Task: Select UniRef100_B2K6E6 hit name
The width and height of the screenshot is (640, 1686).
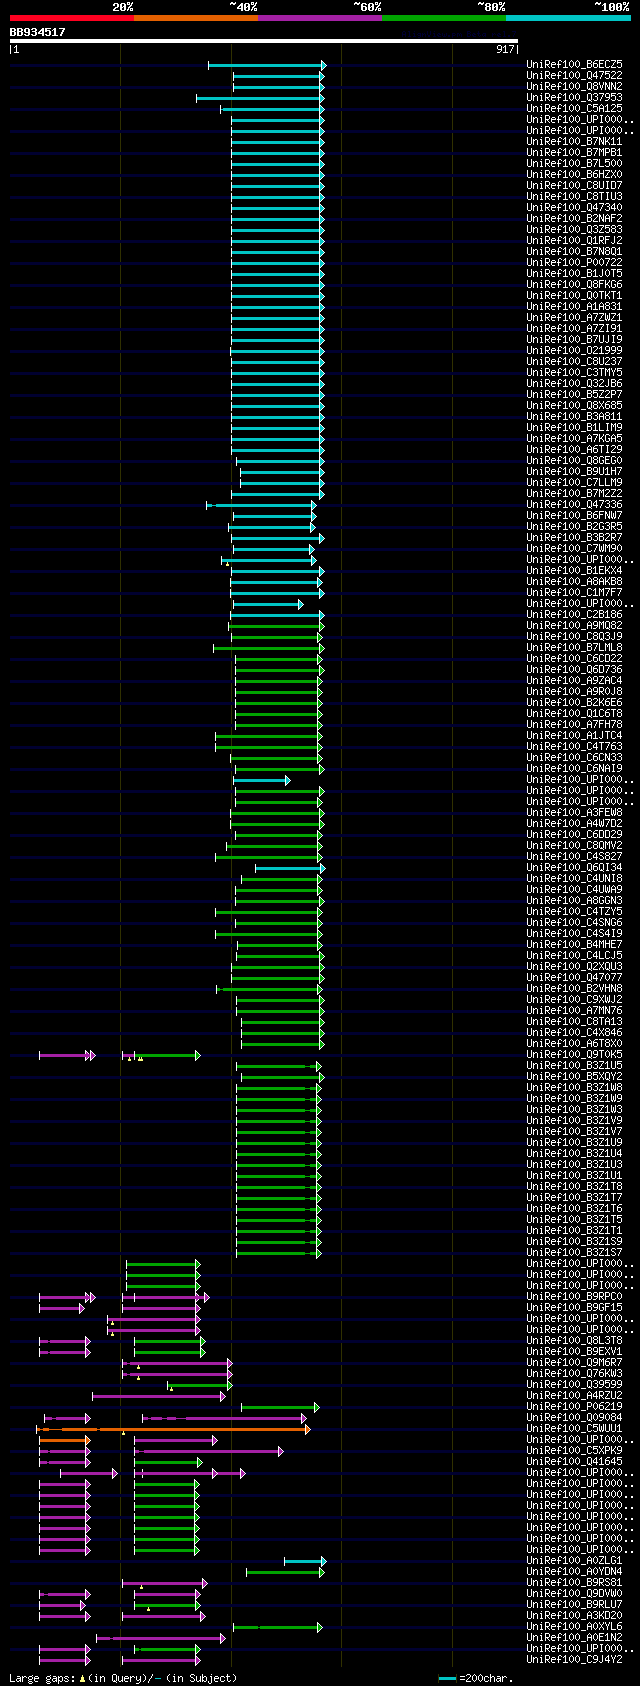Action: (x=574, y=703)
